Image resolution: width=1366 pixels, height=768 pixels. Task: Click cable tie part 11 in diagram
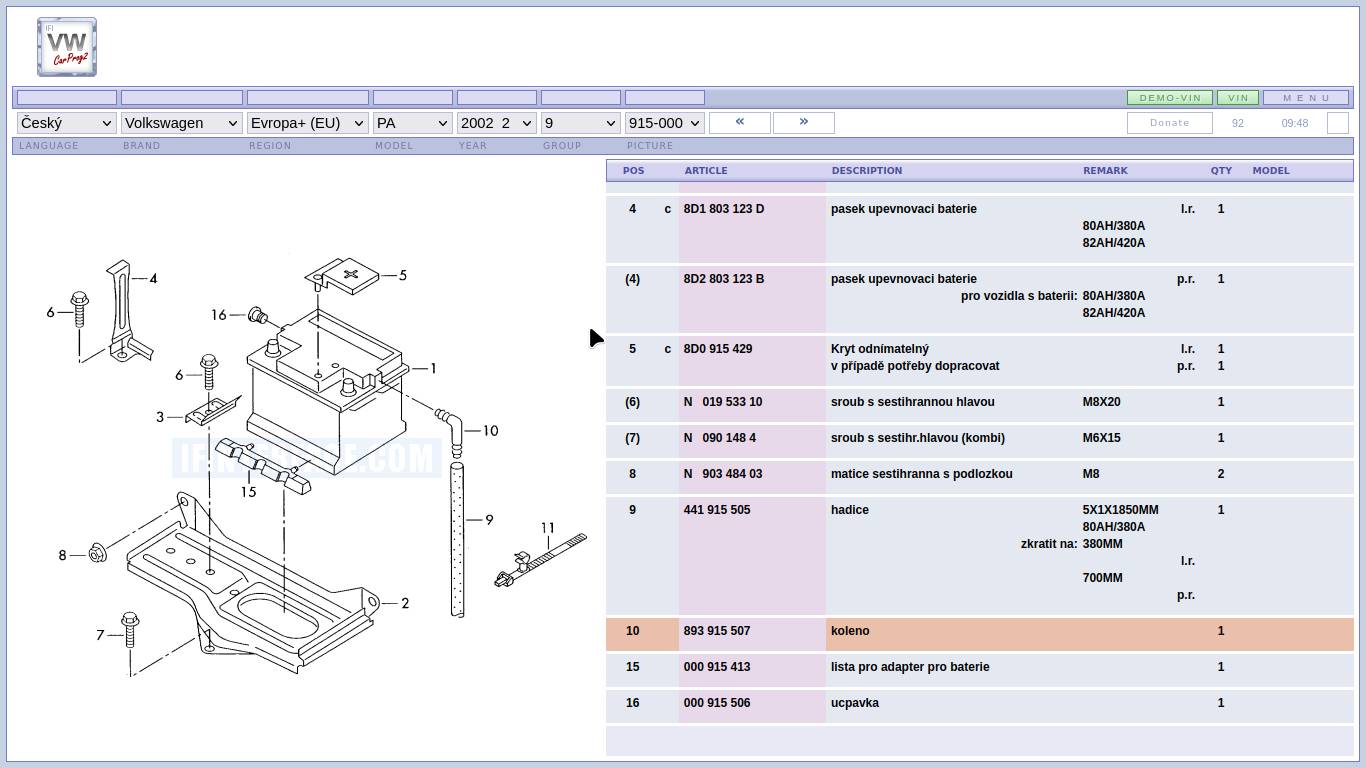tap(540, 562)
